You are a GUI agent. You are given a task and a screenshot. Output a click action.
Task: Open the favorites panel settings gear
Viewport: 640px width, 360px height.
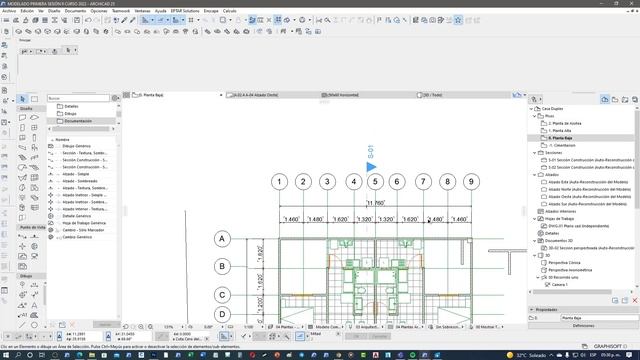[115, 98]
